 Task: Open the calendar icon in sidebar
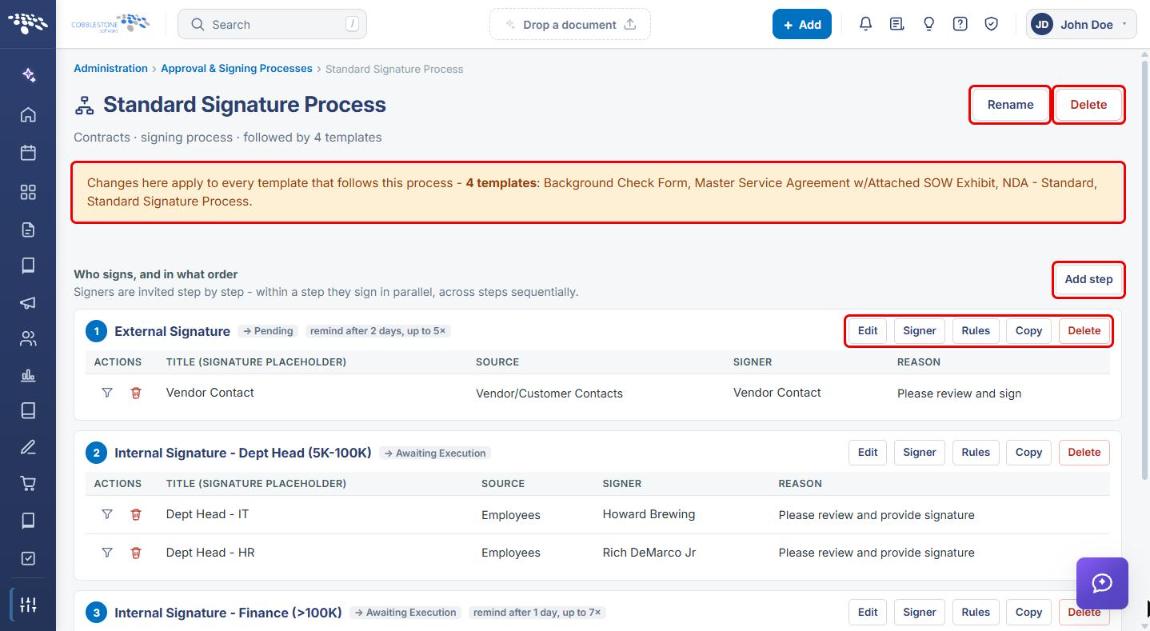click(28, 153)
